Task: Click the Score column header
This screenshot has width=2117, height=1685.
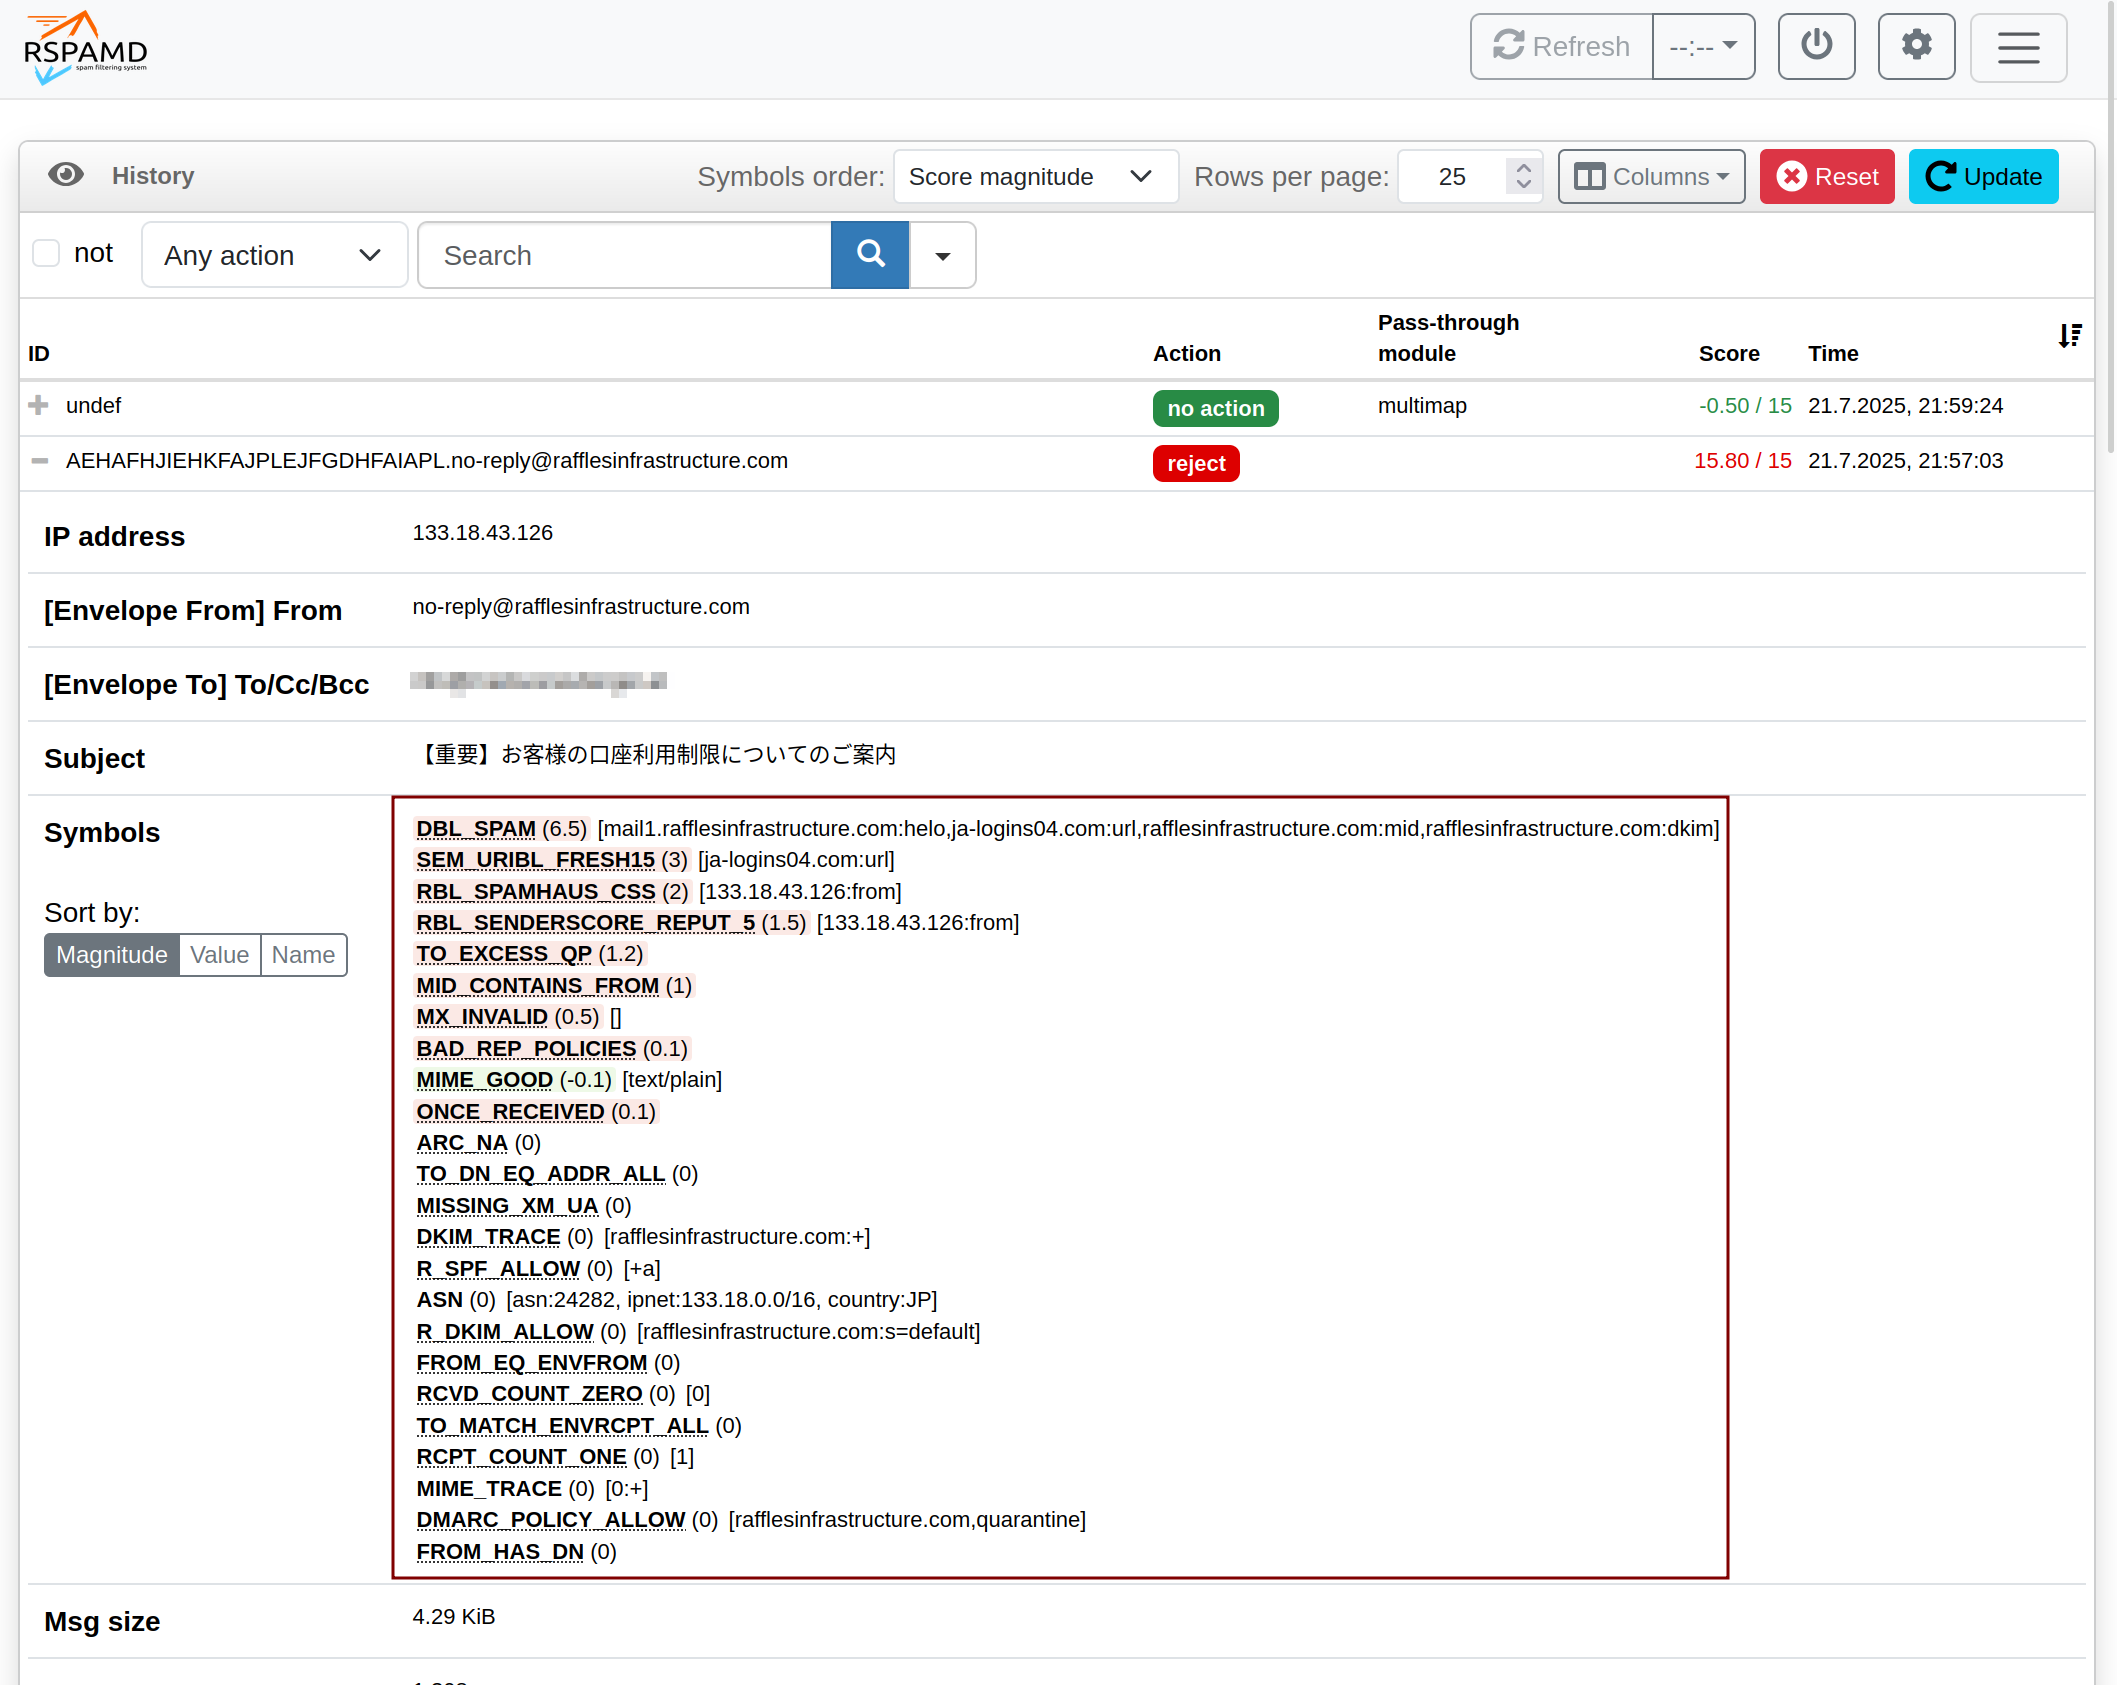Action: [x=1729, y=353]
